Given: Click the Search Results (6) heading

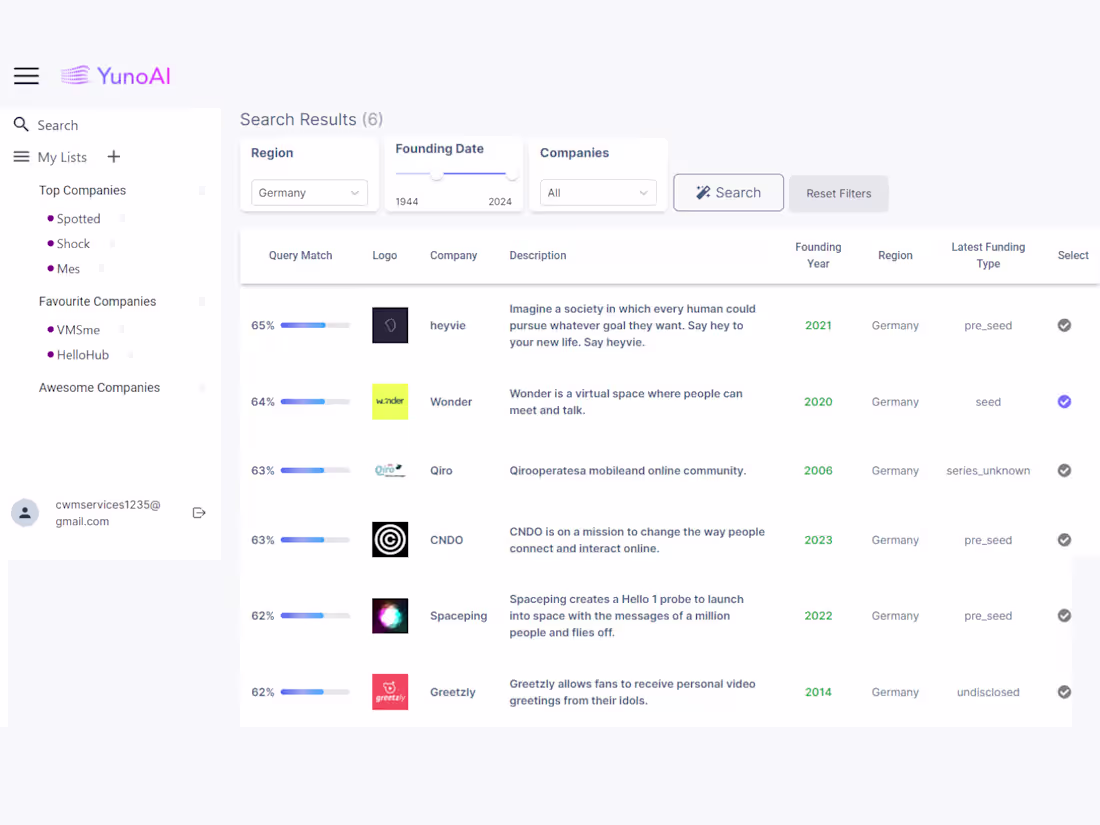Looking at the screenshot, I should pos(311,119).
